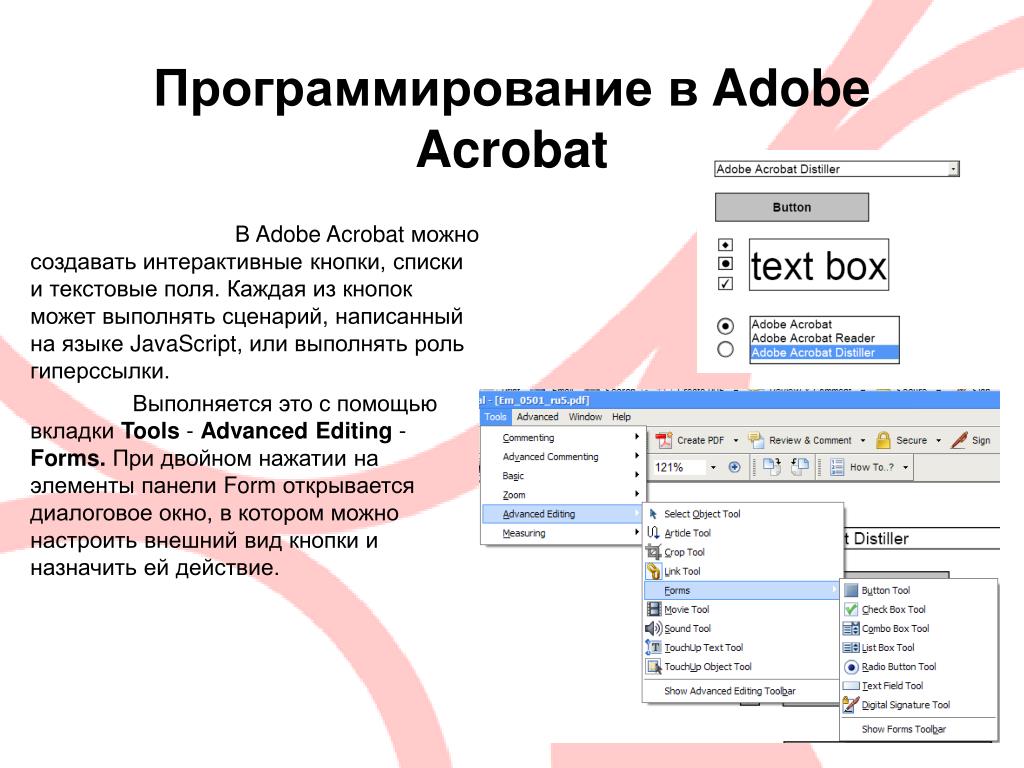Open the Adobe Acrobat Distiller combo box arrow
Screen dimensions: 1024x768
click(953, 169)
